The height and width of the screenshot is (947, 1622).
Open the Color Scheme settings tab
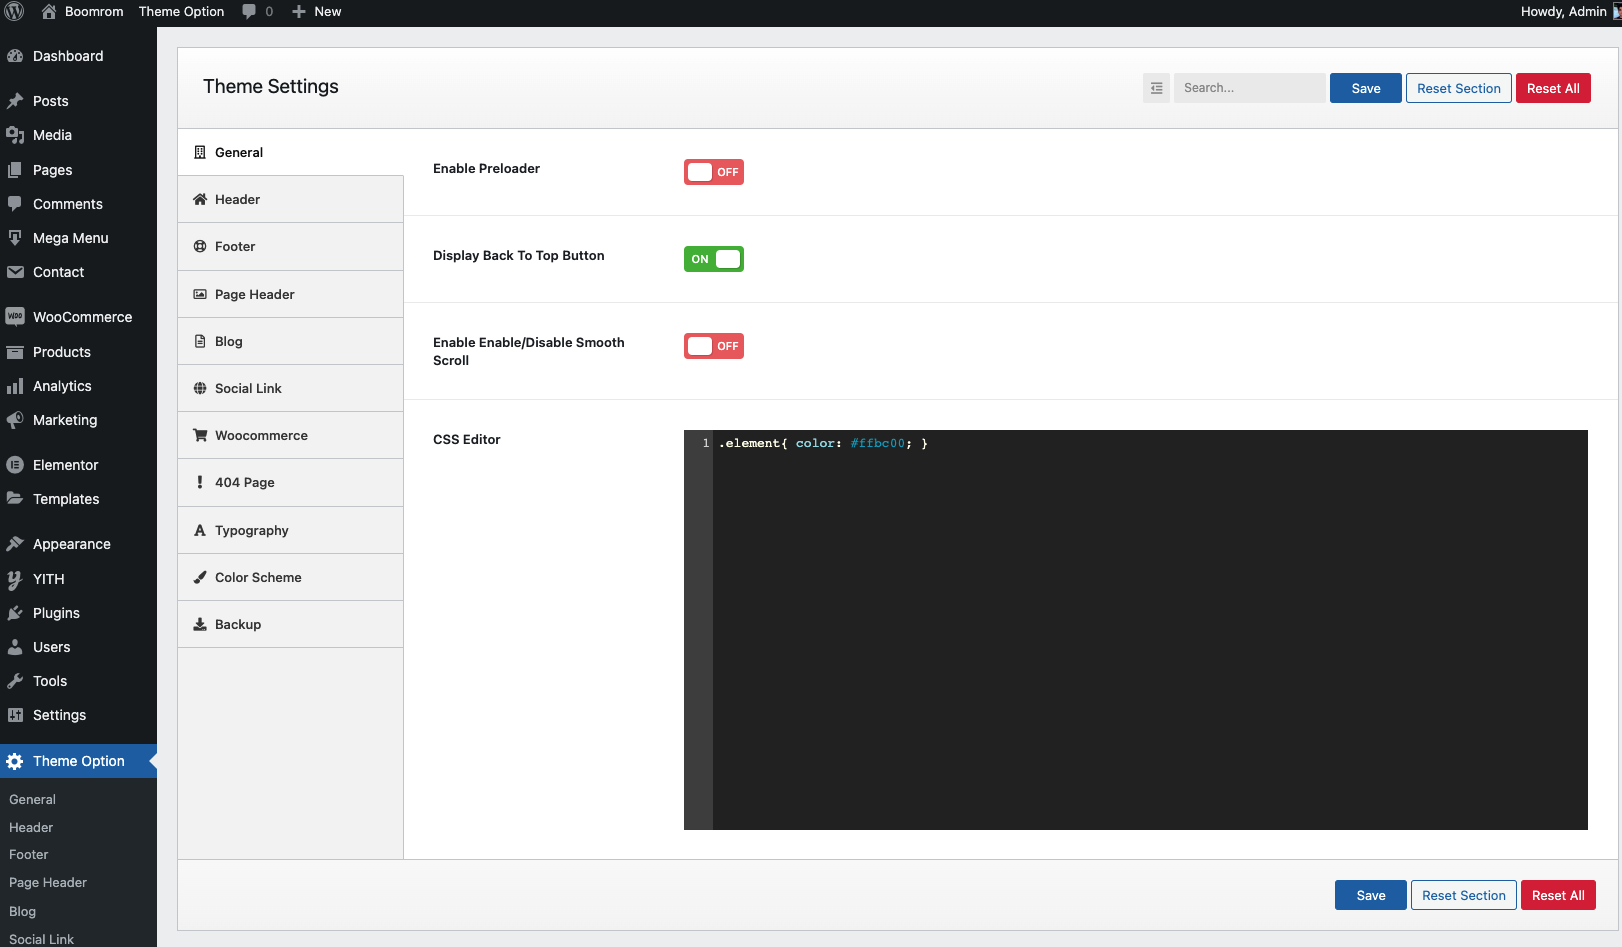point(291,577)
